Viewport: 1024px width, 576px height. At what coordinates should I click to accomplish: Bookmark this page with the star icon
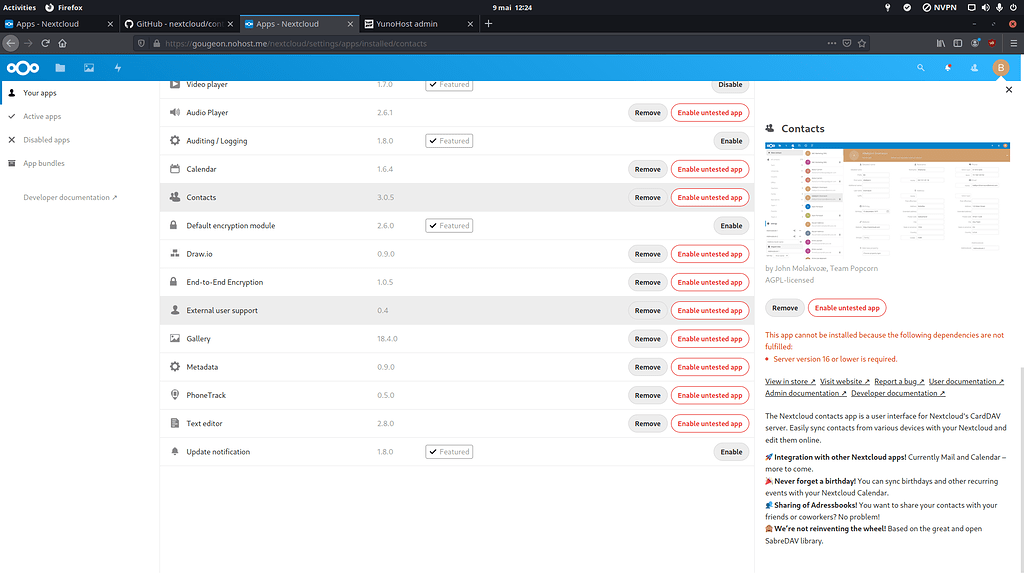pyautogui.click(x=861, y=43)
